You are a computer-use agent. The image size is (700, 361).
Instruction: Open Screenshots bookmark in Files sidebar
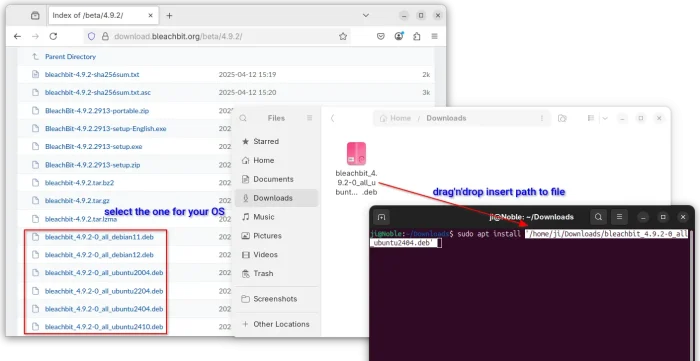pyautogui.click(x=276, y=299)
